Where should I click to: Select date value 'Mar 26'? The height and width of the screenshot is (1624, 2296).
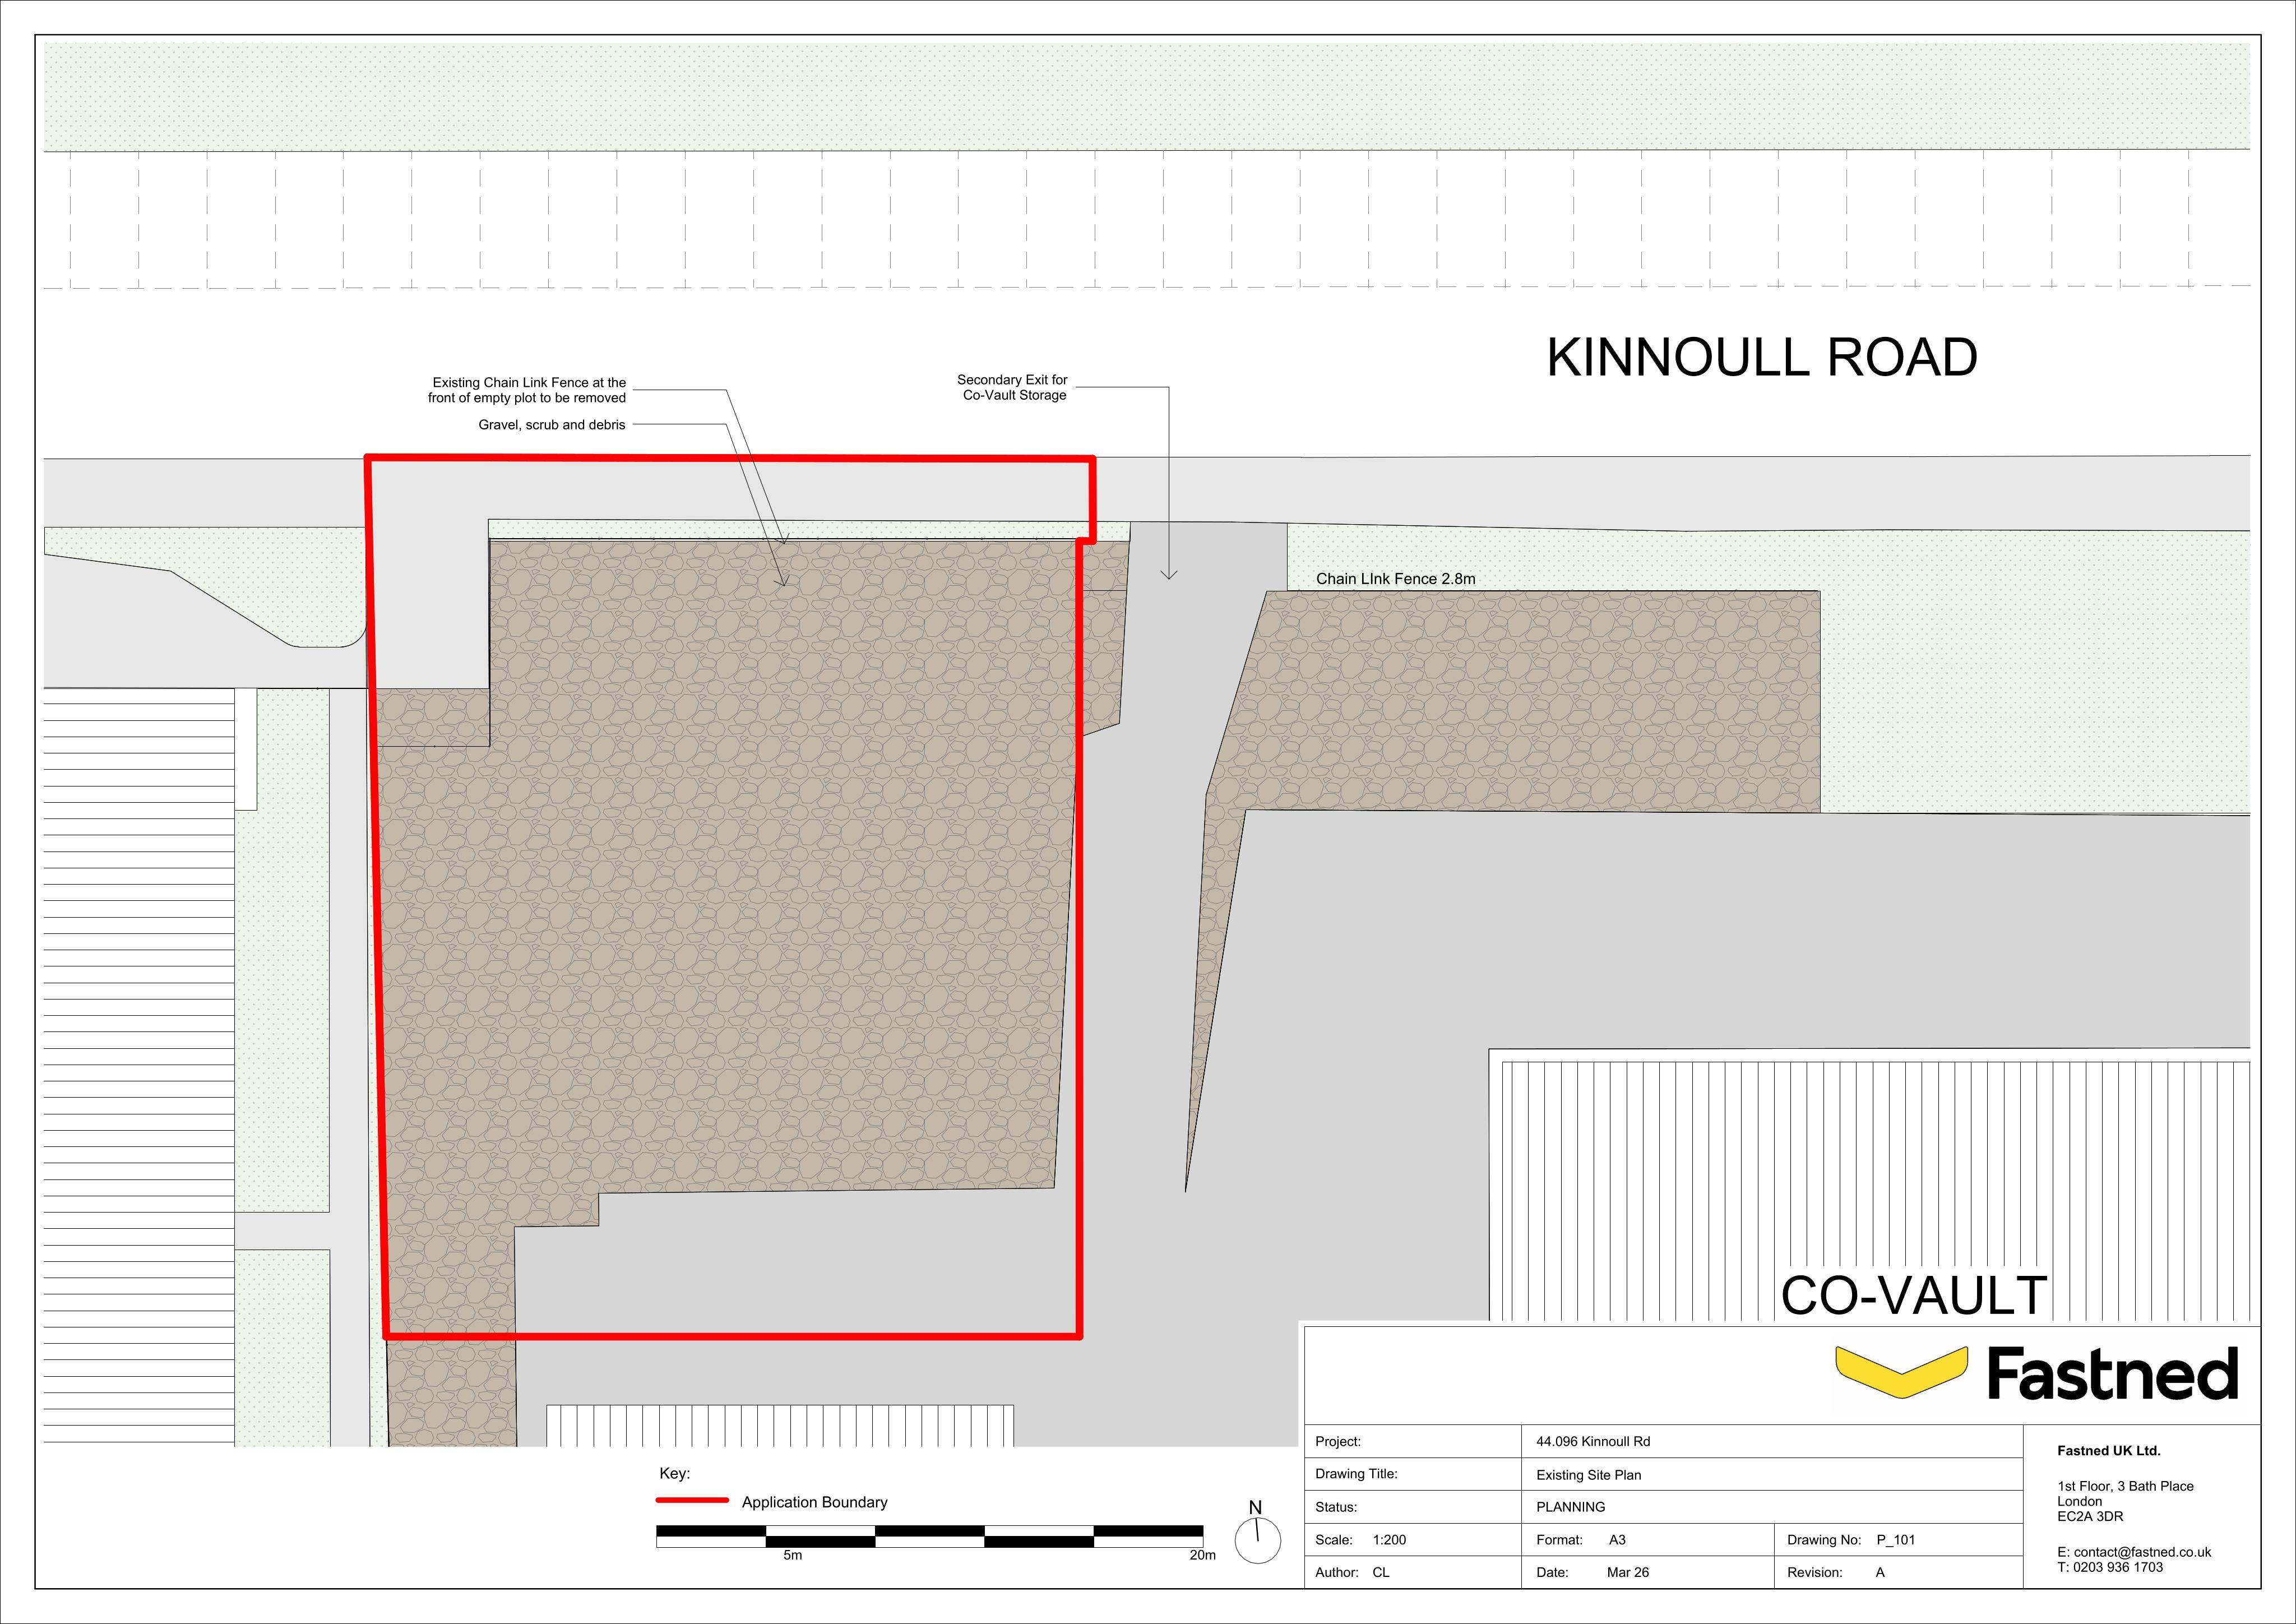point(1628,1572)
